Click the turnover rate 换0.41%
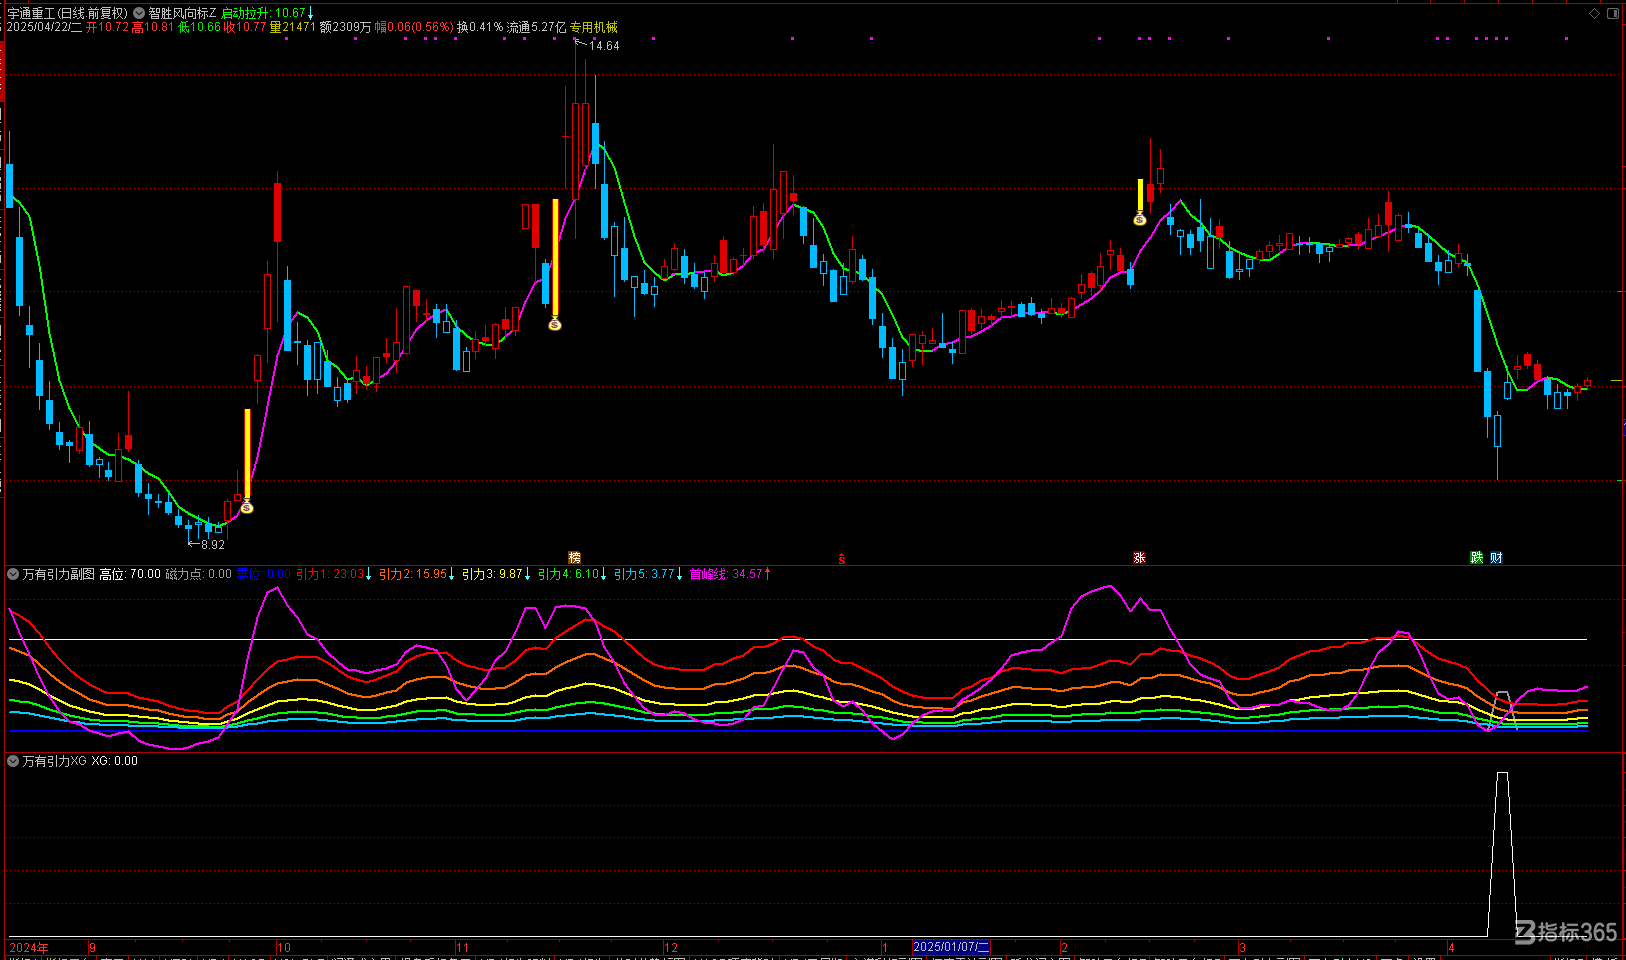 480,27
